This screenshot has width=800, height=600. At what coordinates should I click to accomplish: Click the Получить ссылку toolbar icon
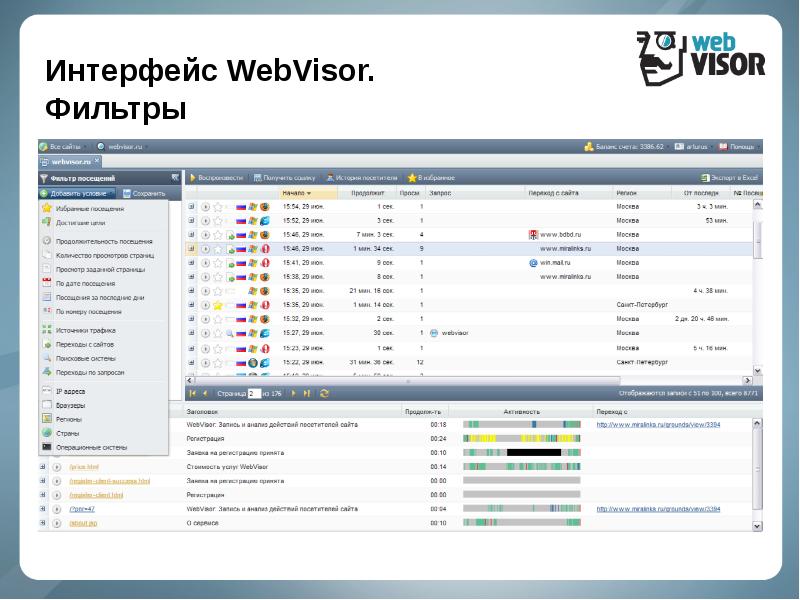(257, 177)
